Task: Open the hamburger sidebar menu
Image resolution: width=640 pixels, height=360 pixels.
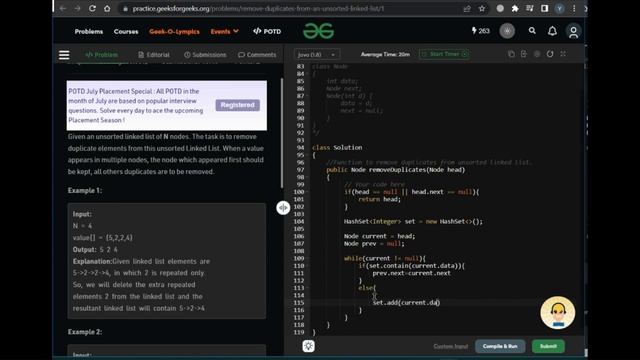Action: pos(64,55)
